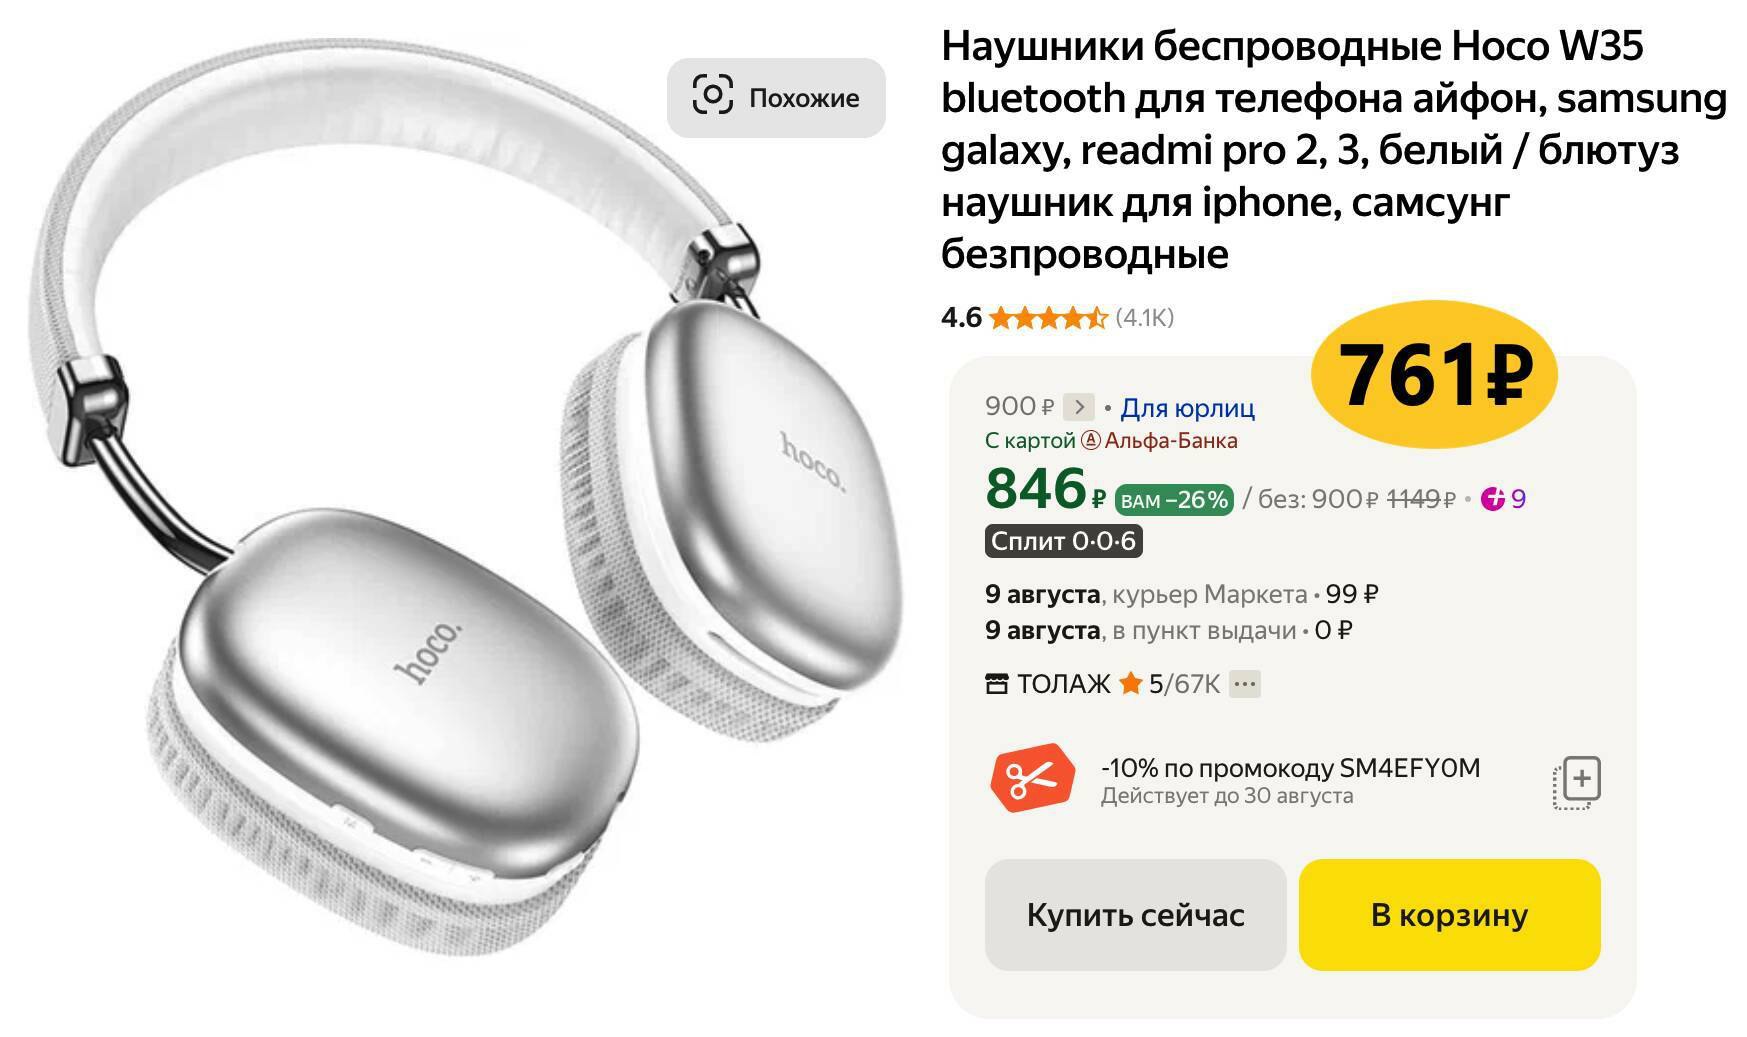Click the Plus cashback points icon
This screenshot has height=1037, width=1747.
pyautogui.click(x=1493, y=498)
